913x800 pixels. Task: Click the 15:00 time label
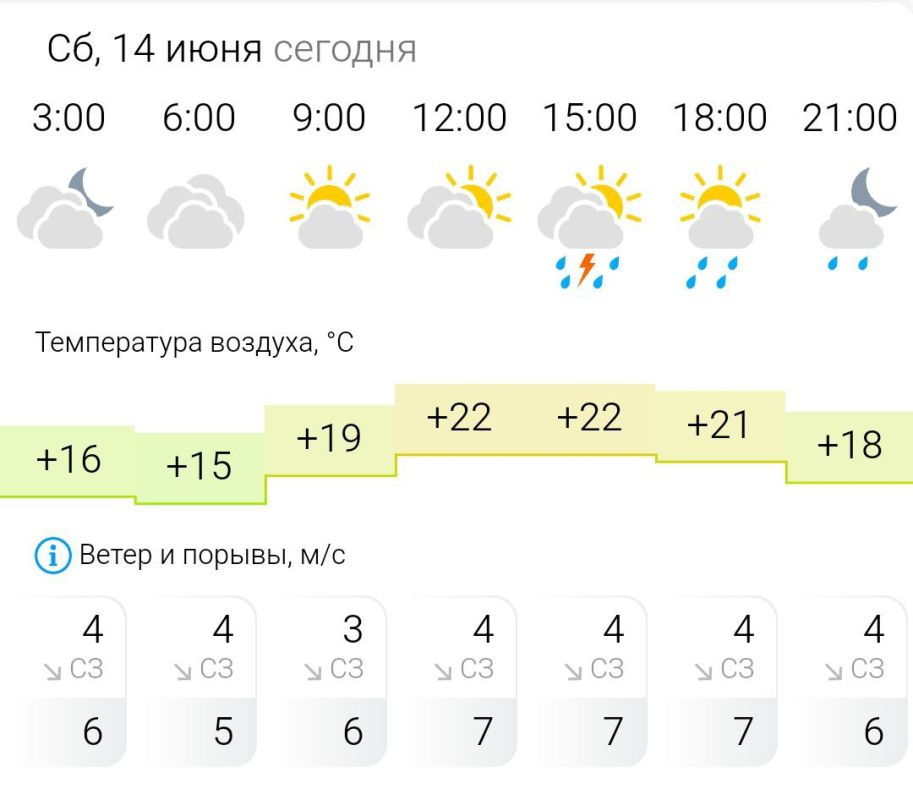click(589, 118)
